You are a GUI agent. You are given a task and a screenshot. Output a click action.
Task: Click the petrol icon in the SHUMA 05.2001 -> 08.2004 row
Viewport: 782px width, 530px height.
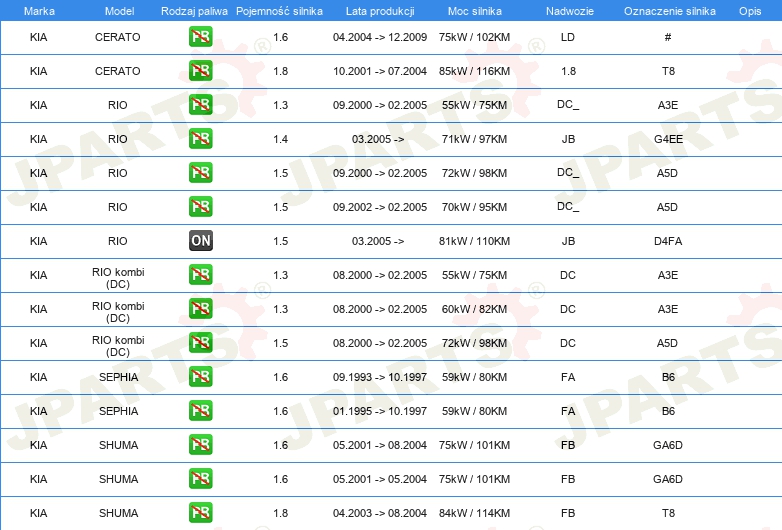click(200, 445)
